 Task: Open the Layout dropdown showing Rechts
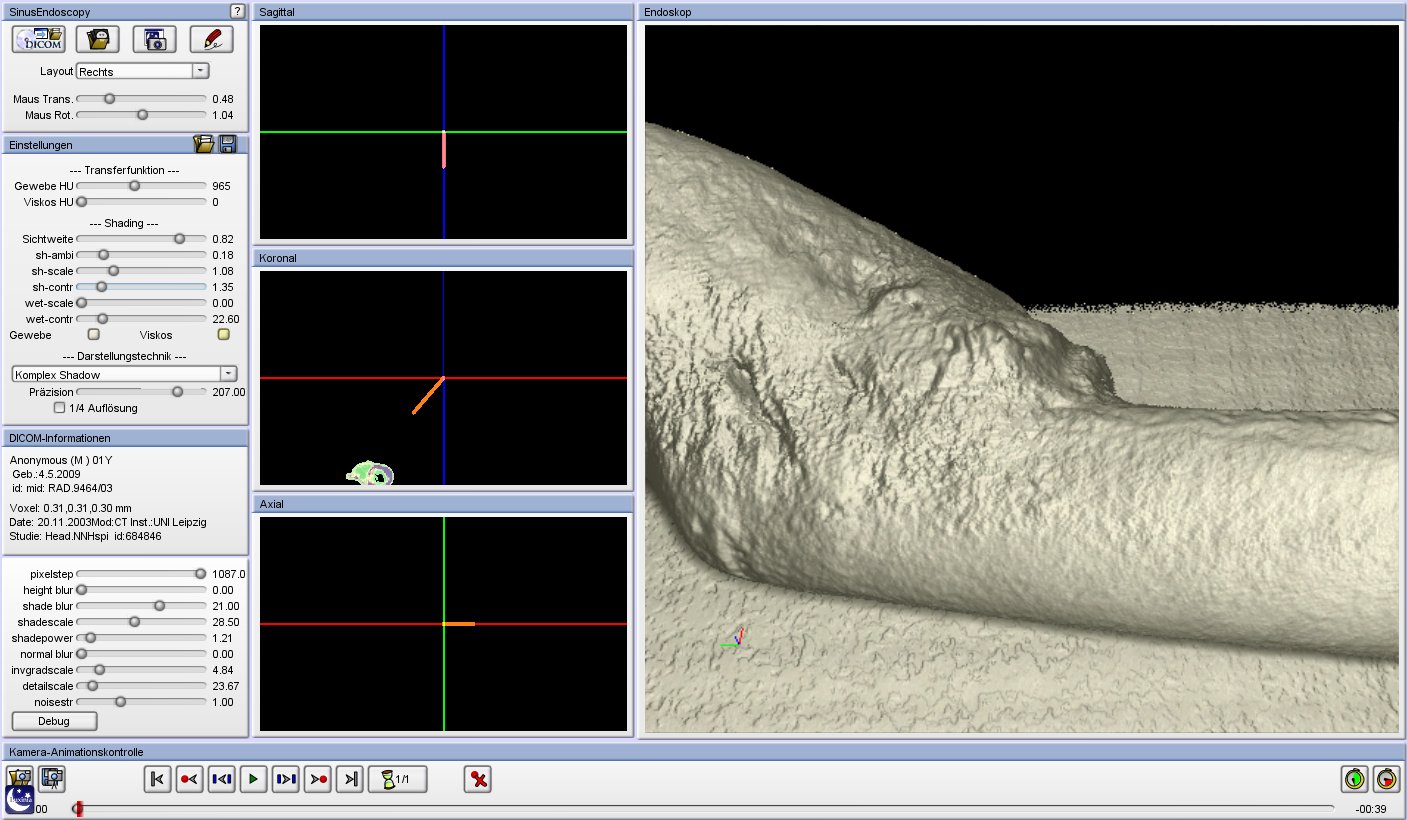coord(200,71)
